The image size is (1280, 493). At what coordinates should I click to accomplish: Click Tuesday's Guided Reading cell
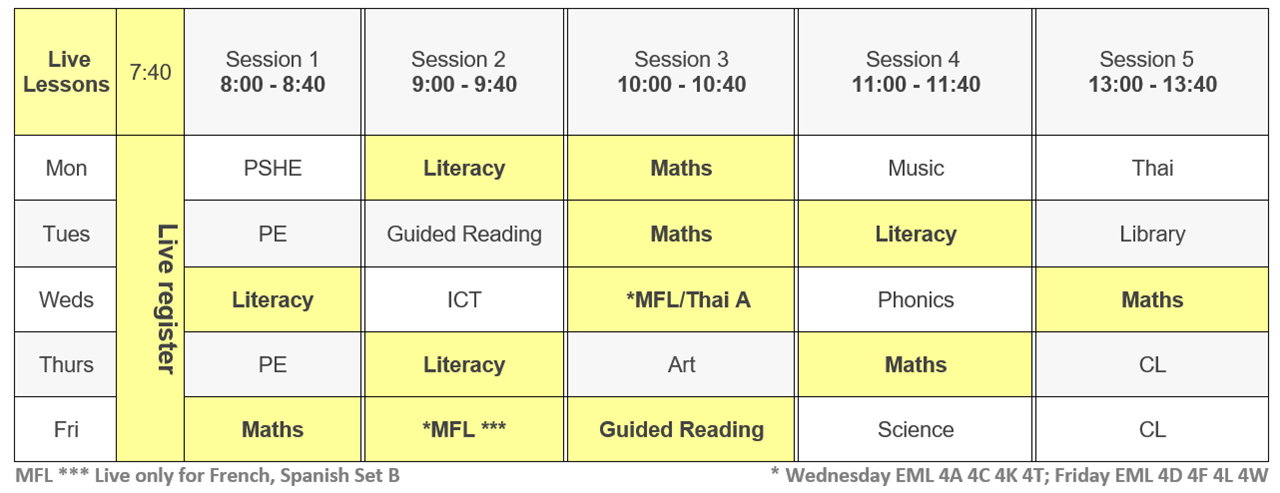[464, 234]
